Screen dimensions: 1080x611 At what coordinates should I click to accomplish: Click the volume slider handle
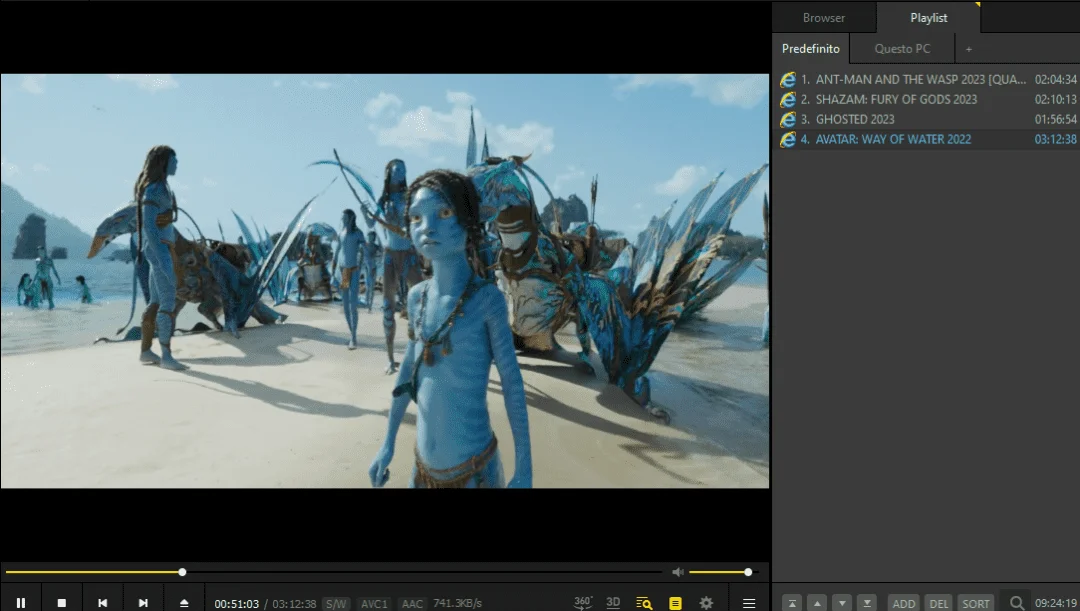point(748,572)
